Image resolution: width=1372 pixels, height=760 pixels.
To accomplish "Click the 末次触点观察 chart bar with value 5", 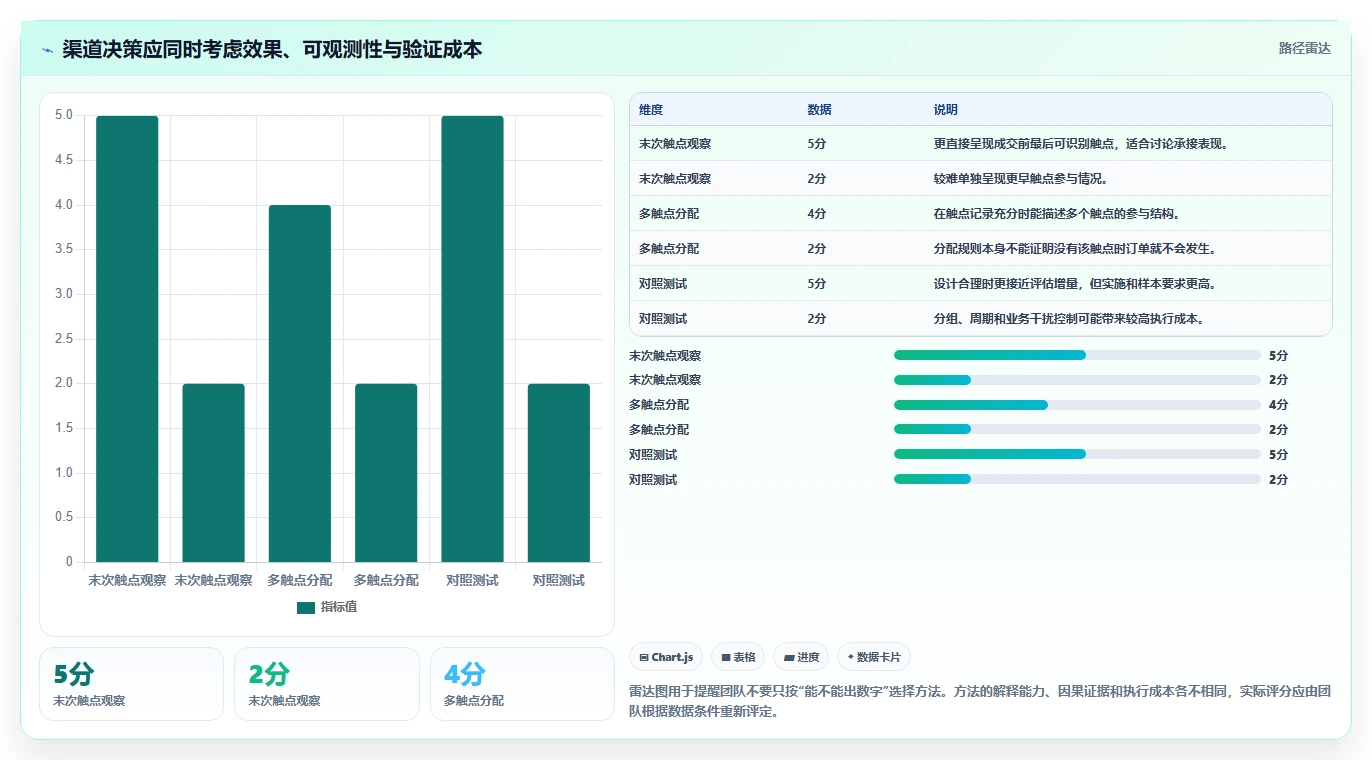I will click(x=127, y=339).
